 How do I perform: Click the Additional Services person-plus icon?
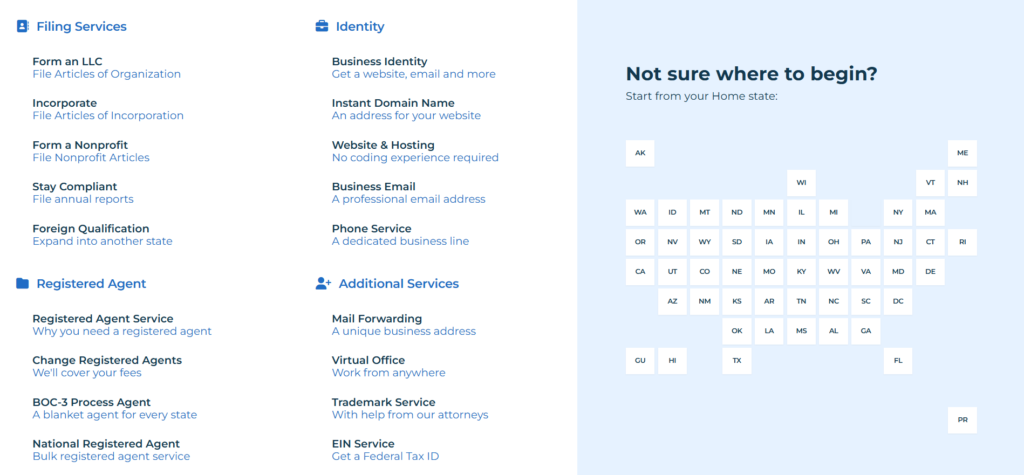click(323, 283)
